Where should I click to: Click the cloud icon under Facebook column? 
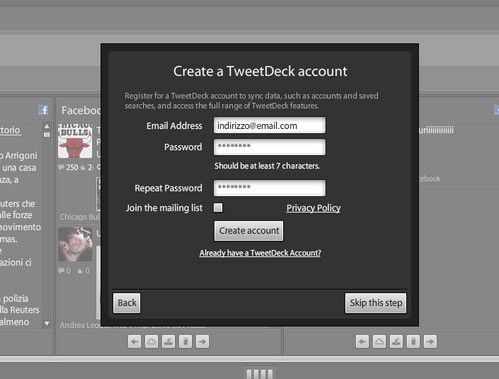(x=152, y=341)
